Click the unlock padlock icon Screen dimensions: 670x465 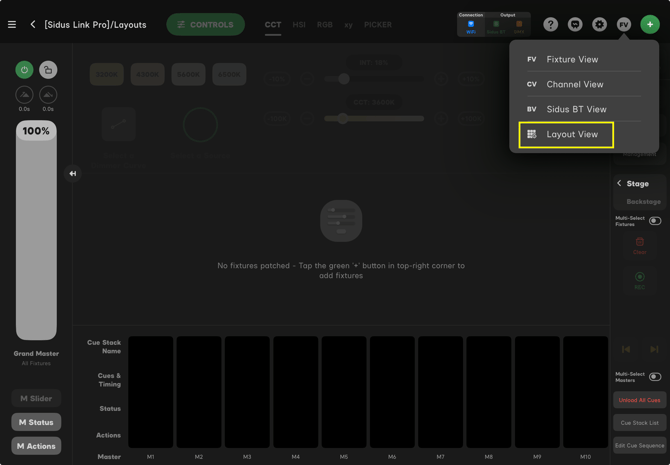click(48, 70)
